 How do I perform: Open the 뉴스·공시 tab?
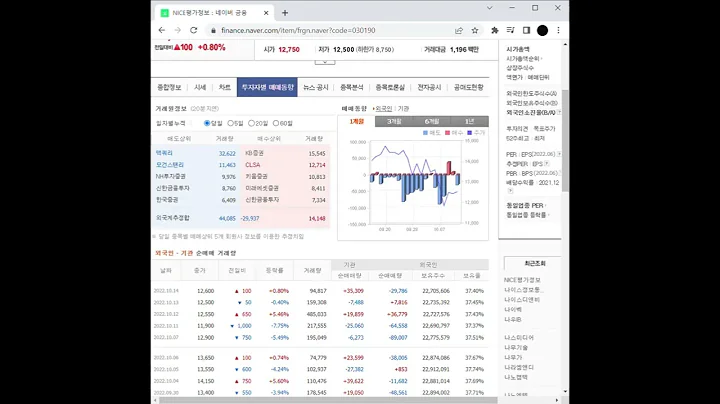[x=316, y=87]
